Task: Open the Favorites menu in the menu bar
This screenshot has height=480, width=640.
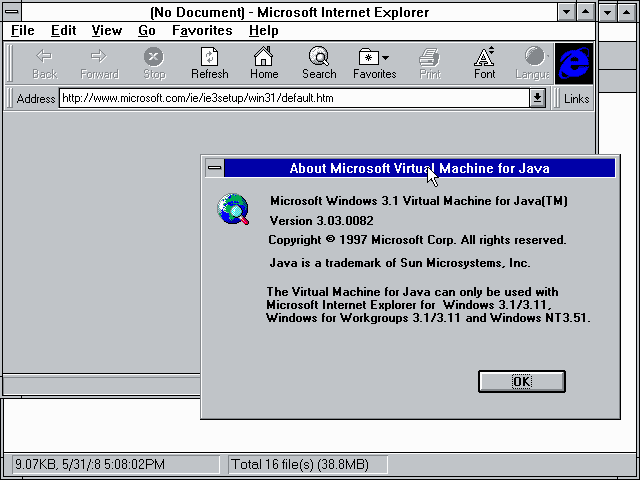Action: 202,31
